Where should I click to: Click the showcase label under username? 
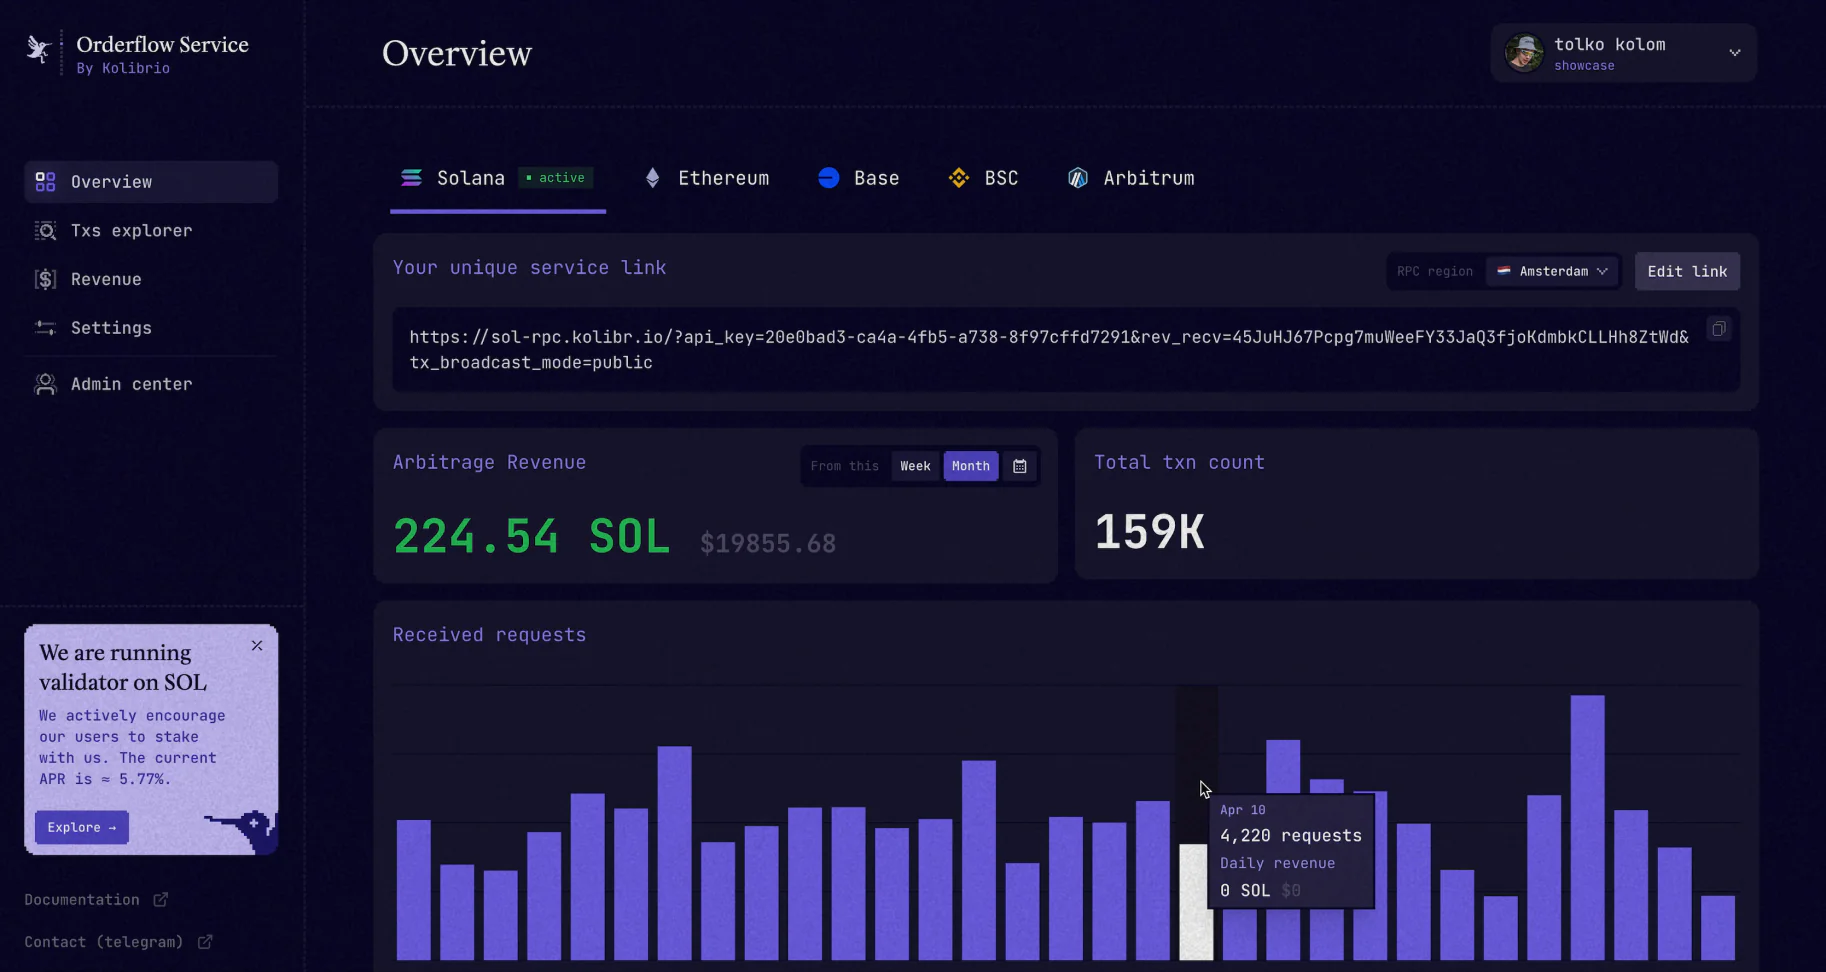click(x=1584, y=66)
